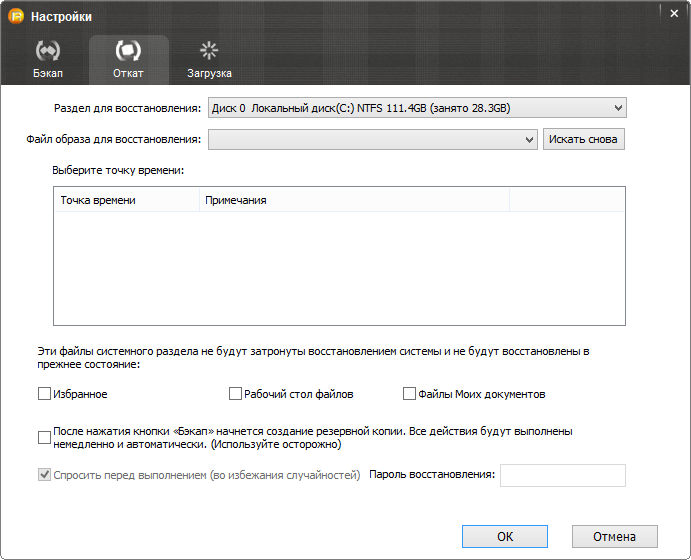Click the Примечания column header

point(353,200)
